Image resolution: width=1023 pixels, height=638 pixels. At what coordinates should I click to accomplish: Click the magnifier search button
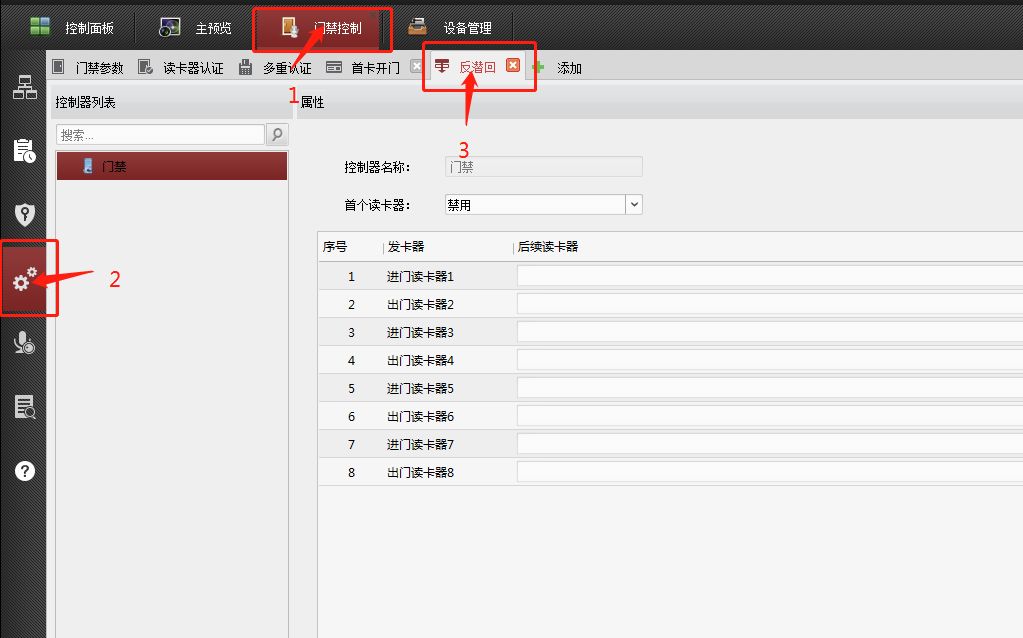click(277, 134)
